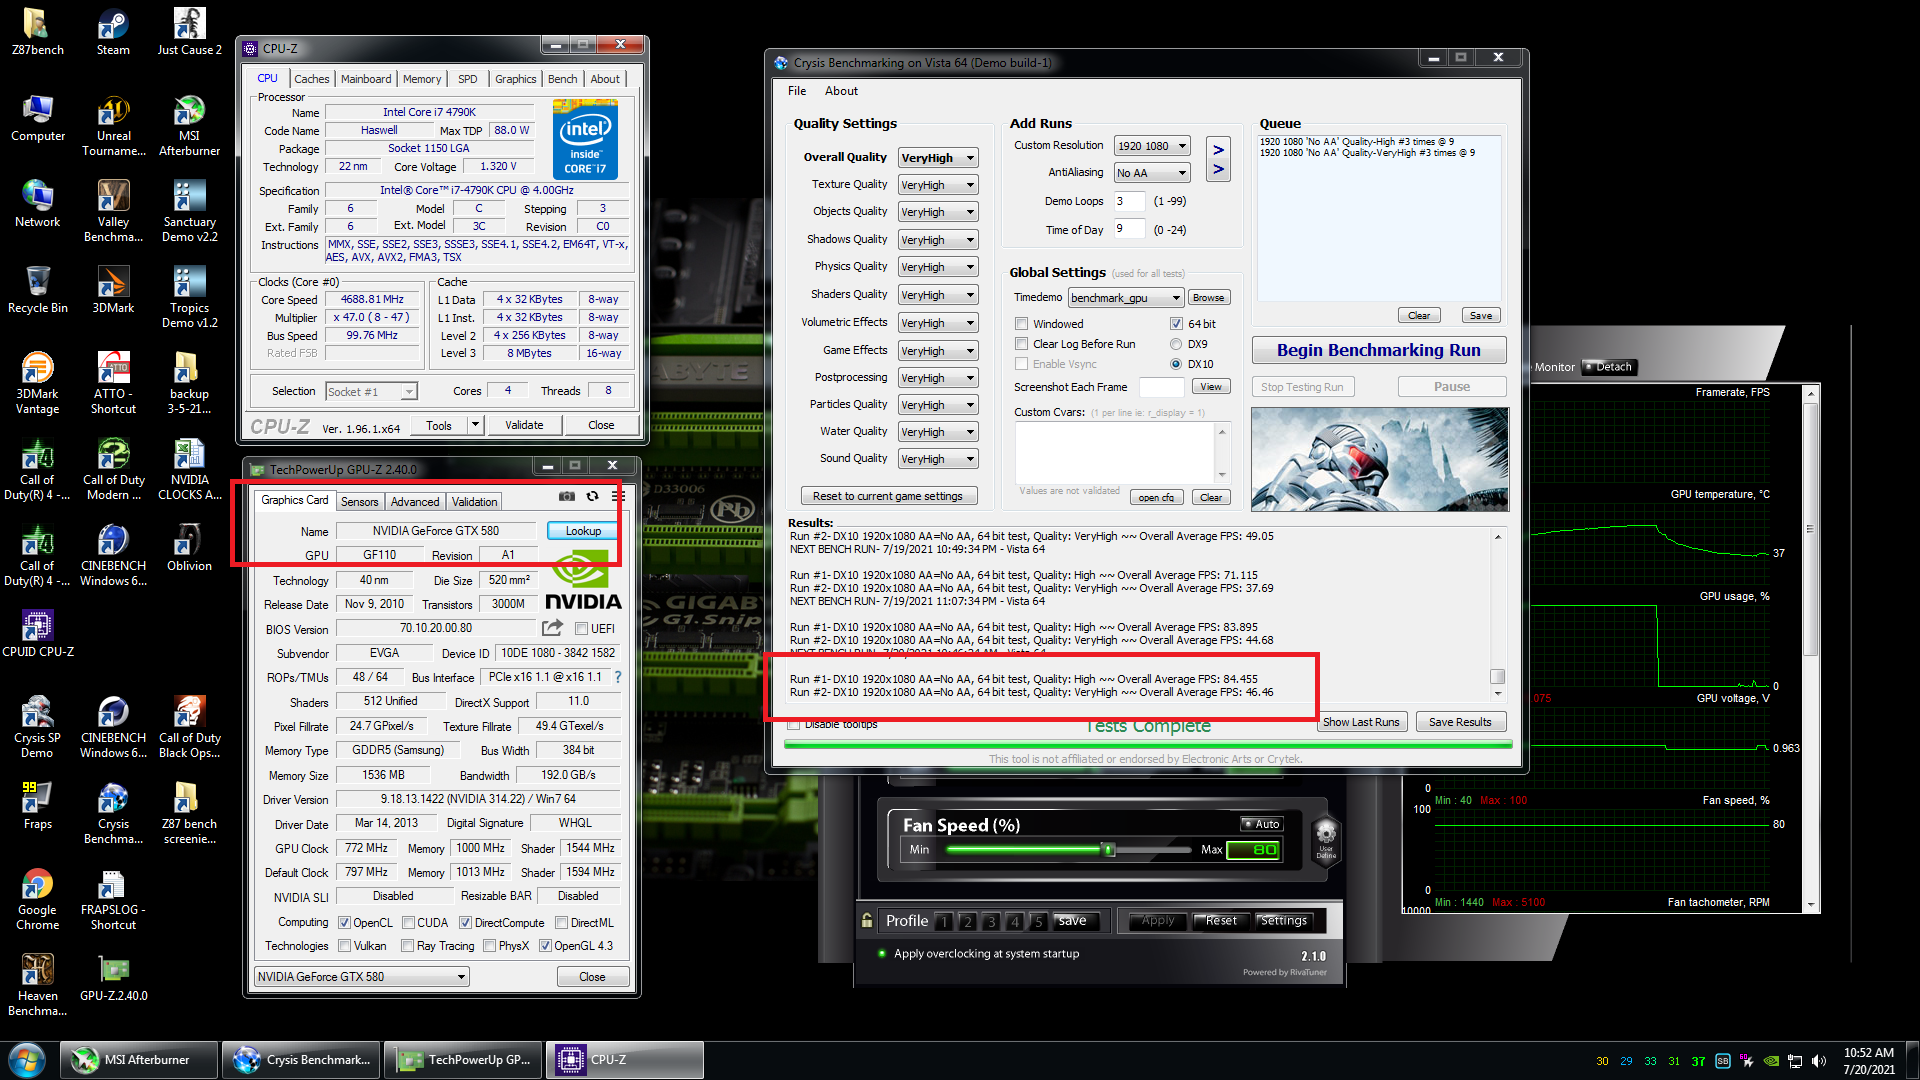This screenshot has width=1920, height=1080.
Task: Open 3DMark Vantage desktop icon
Action: coord(37,384)
